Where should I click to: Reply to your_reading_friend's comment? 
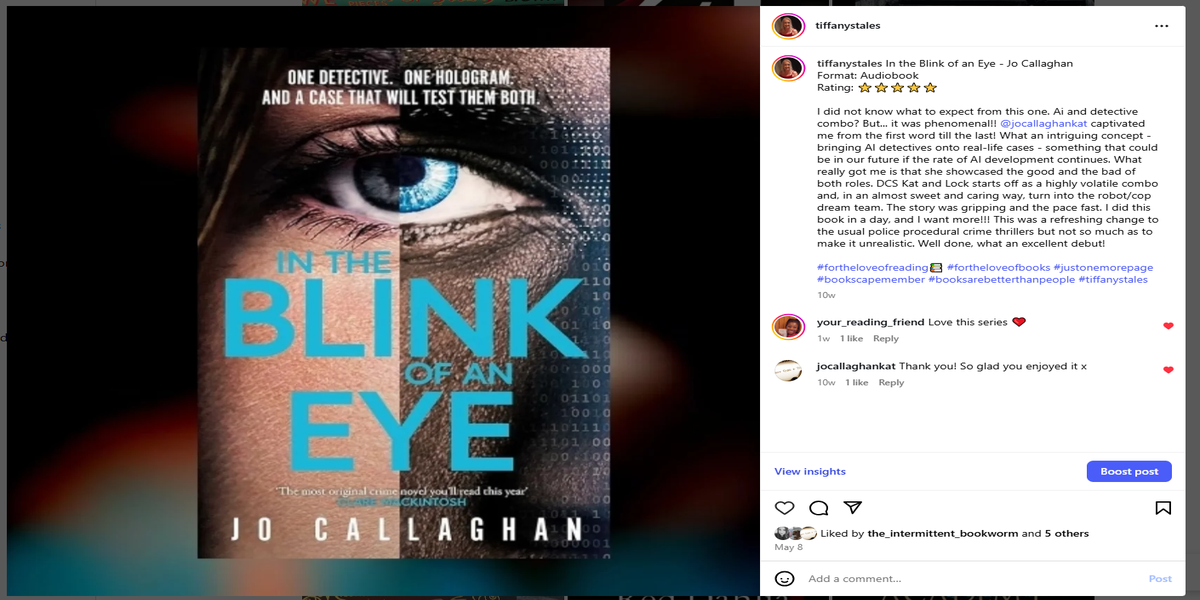(886, 339)
